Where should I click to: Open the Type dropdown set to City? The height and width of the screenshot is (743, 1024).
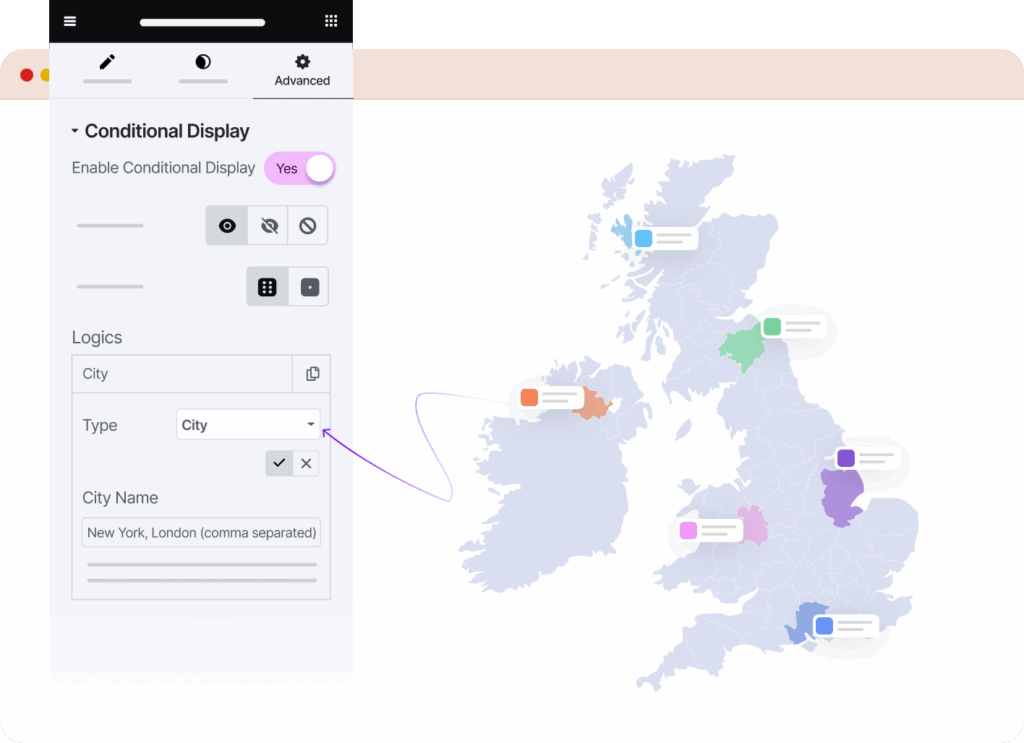(x=247, y=424)
